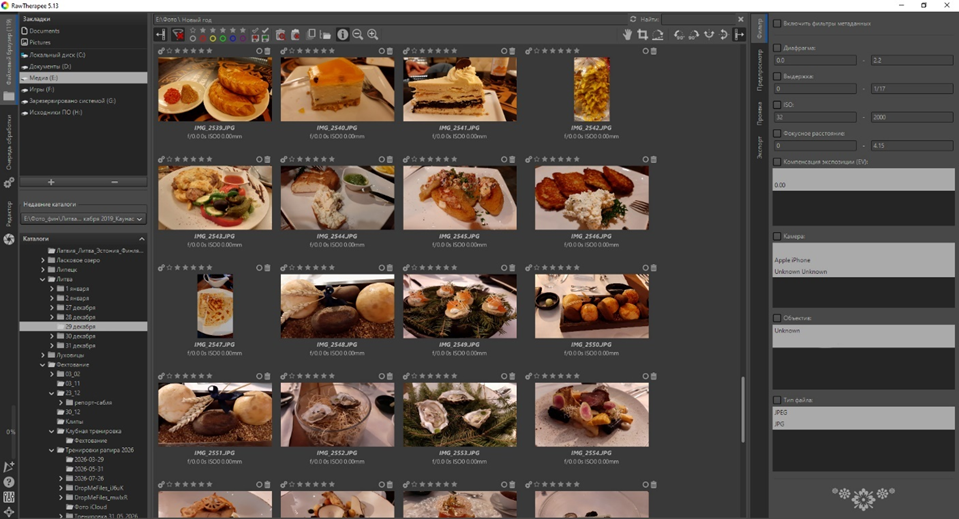Enable the Диафрагма filter checkbox
This screenshot has width=959, height=519.
777,48
